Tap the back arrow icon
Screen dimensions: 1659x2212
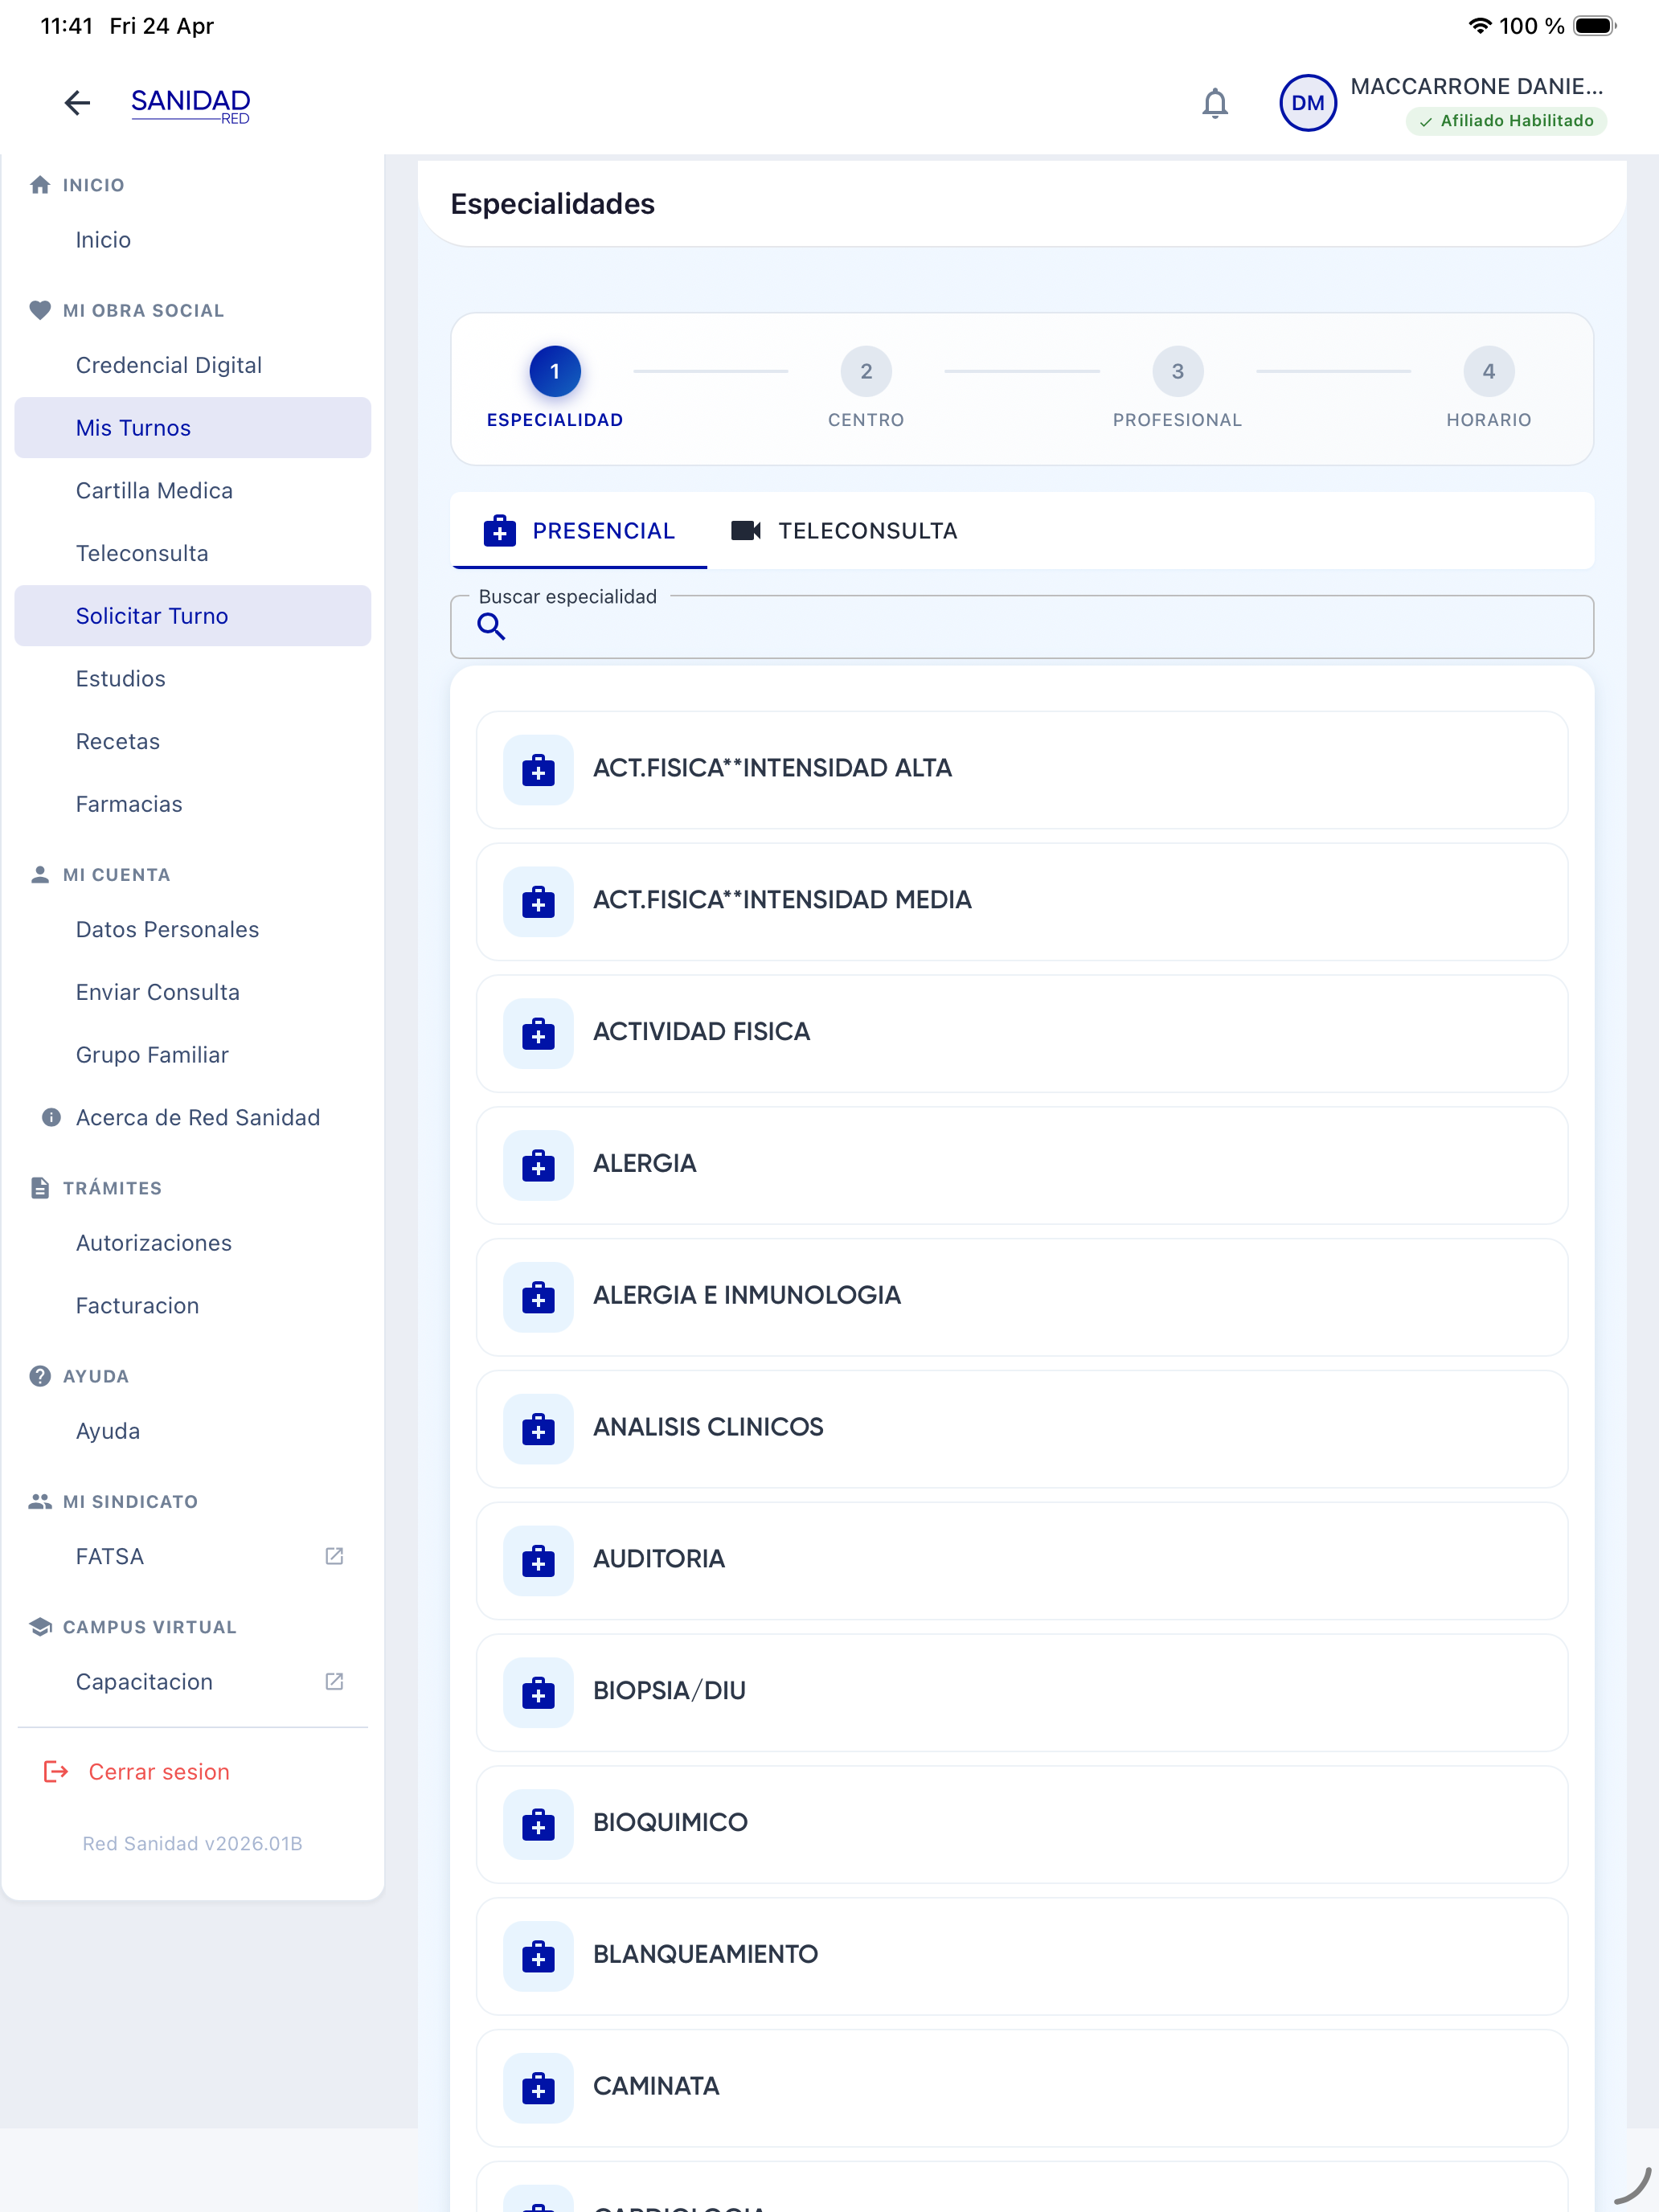click(77, 103)
